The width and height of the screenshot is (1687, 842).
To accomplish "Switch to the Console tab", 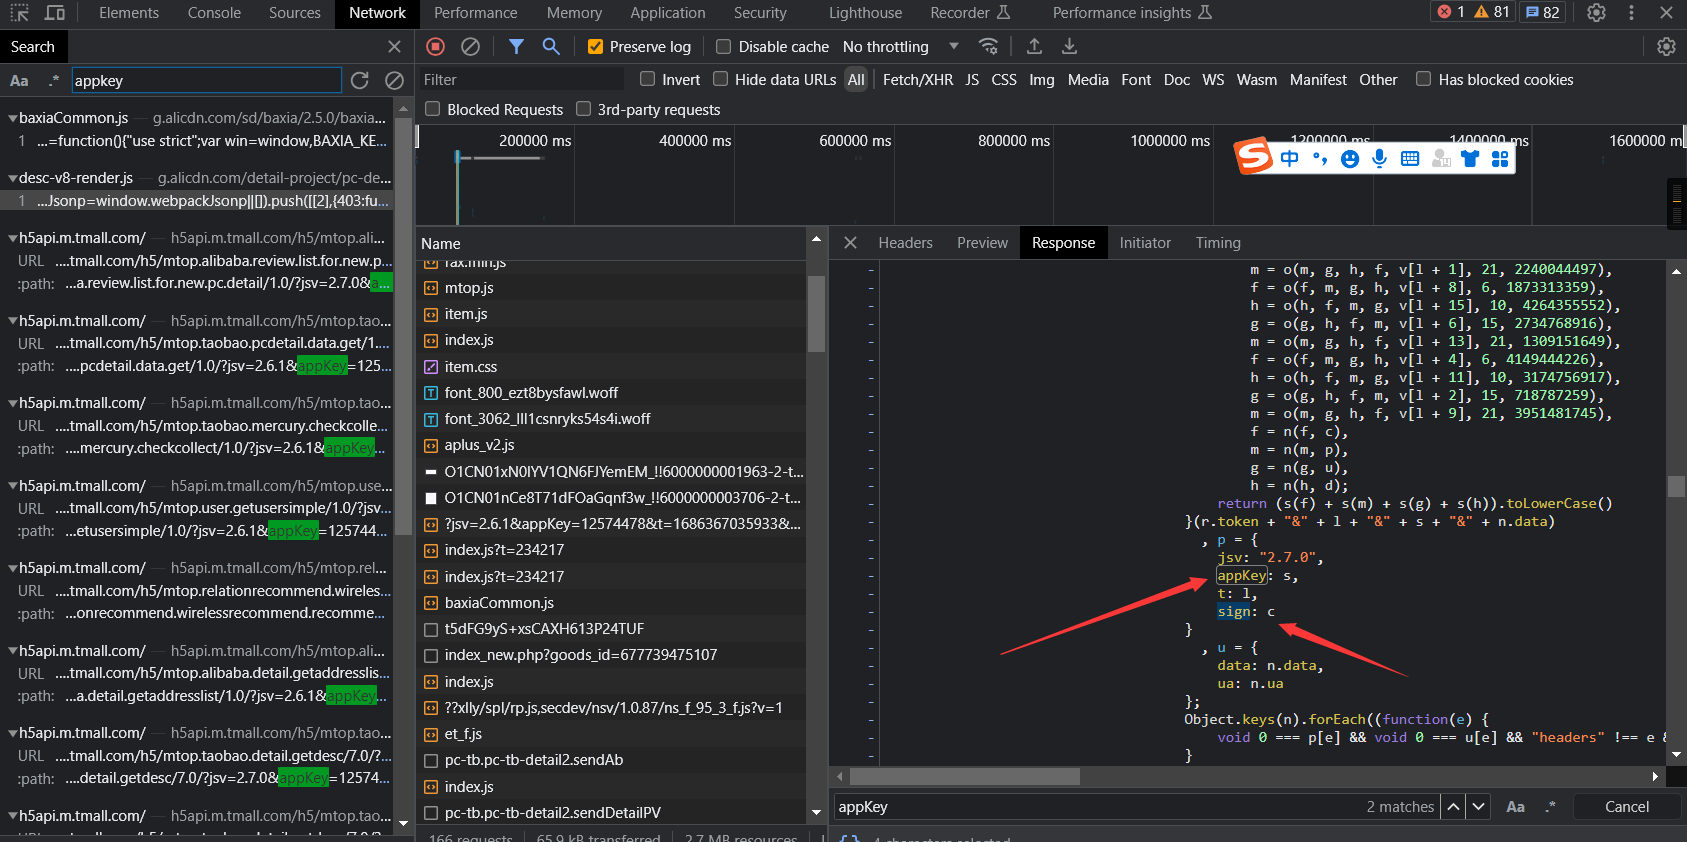I will (x=214, y=13).
